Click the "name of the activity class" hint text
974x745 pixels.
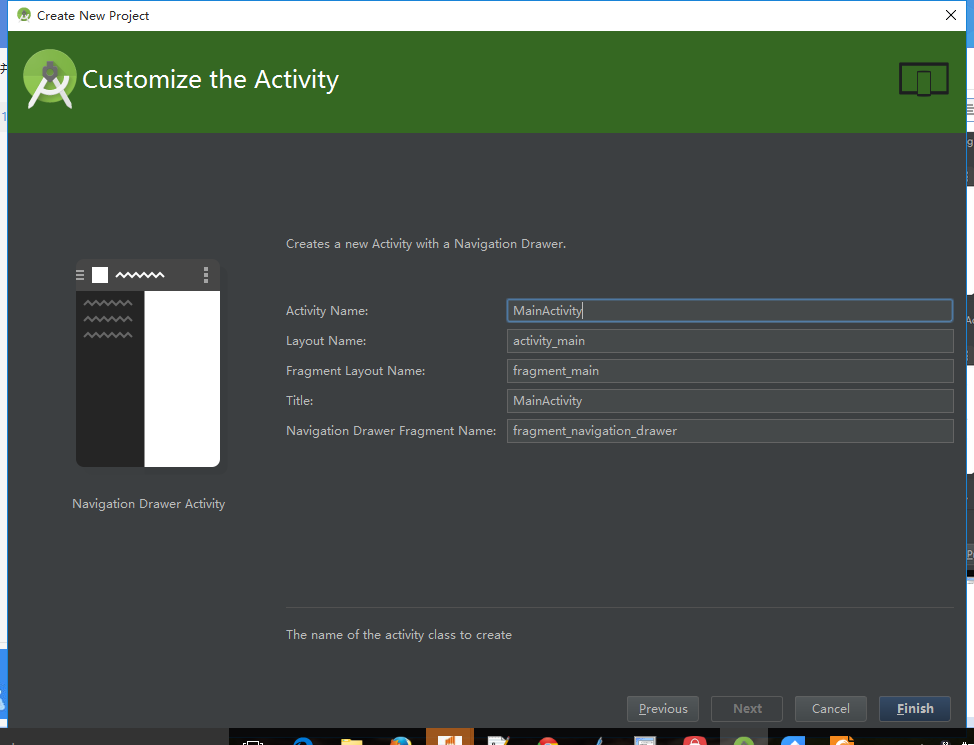[399, 635]
